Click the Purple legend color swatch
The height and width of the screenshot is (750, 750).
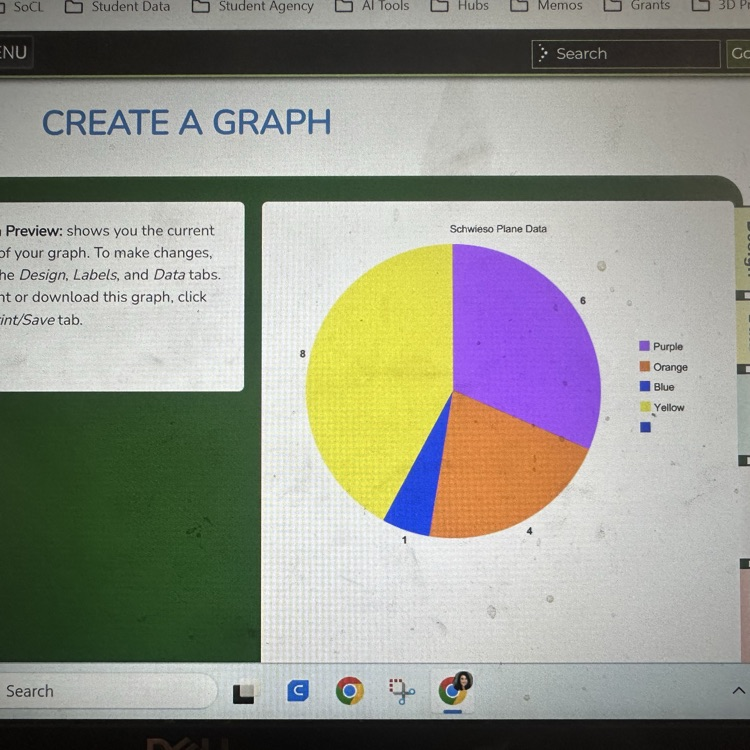(645, 346)
